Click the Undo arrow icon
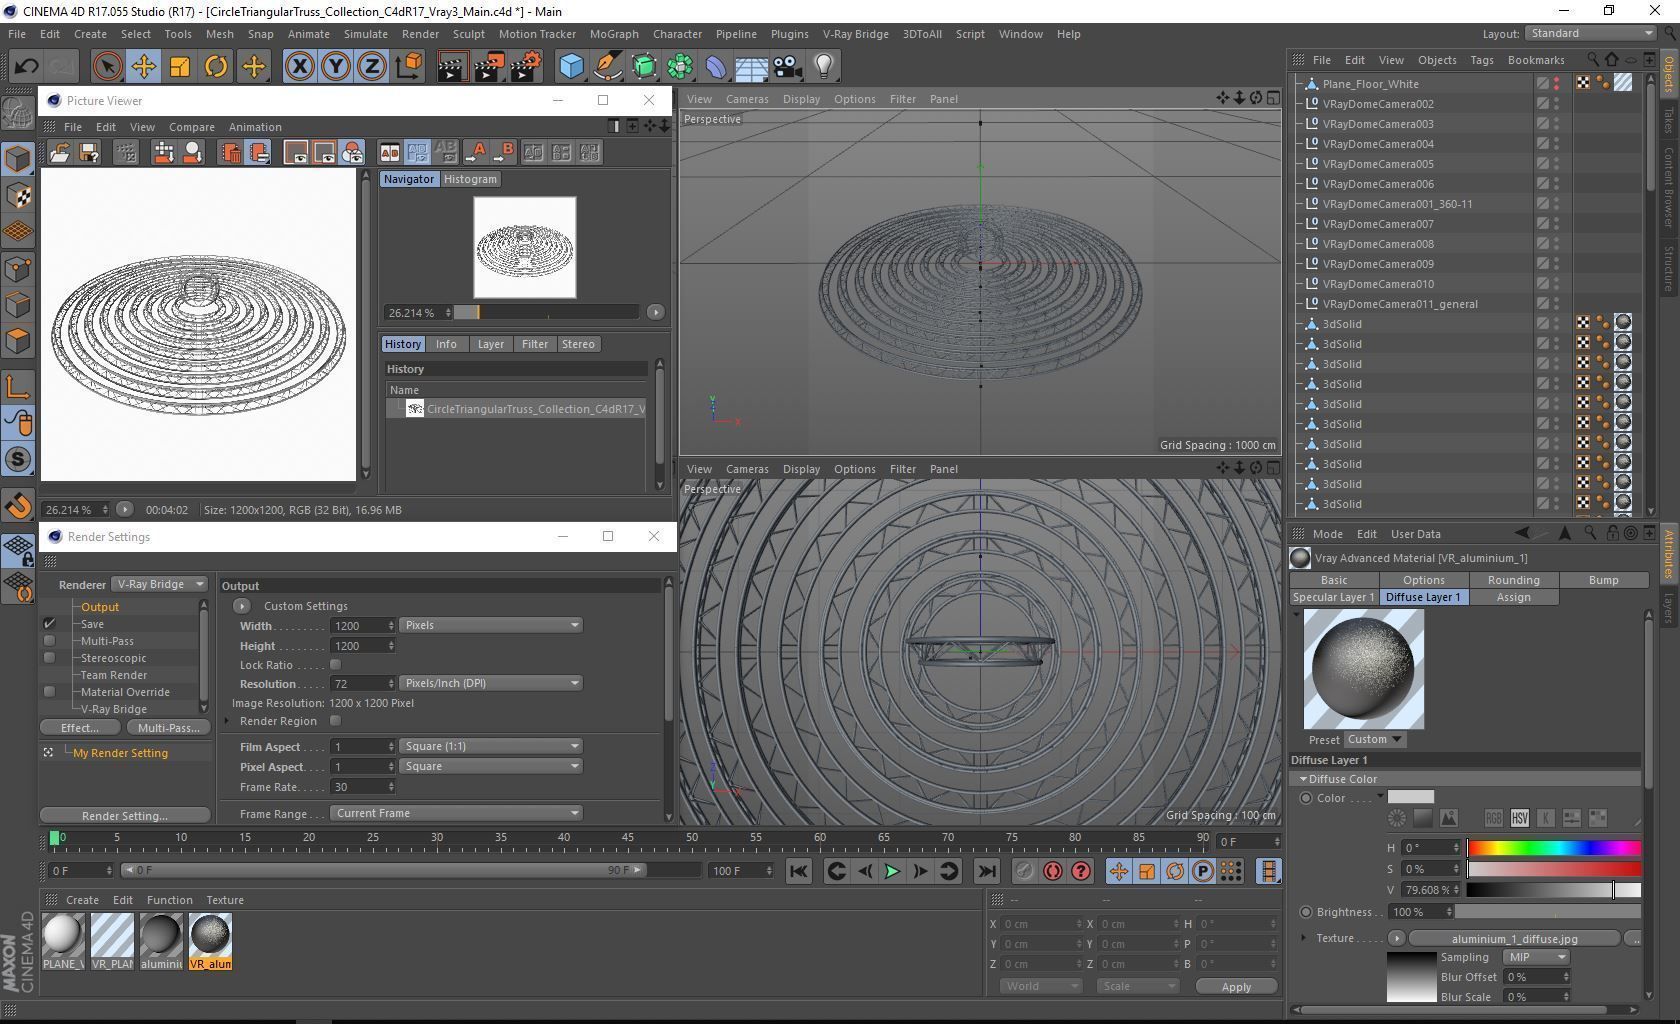 26,67
